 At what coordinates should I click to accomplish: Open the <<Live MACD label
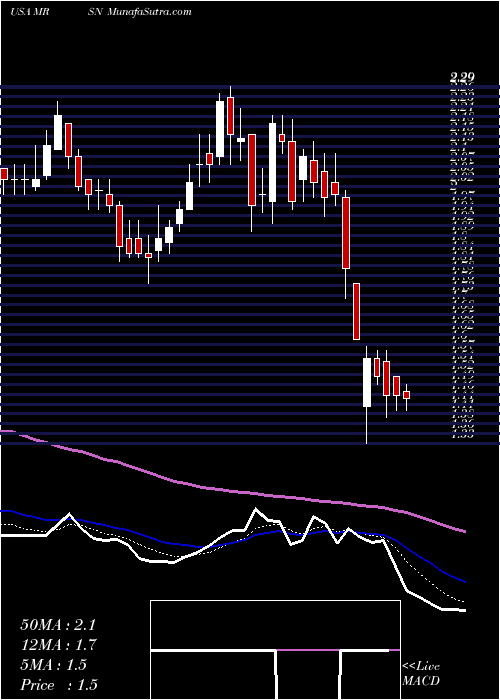[421, 674]
